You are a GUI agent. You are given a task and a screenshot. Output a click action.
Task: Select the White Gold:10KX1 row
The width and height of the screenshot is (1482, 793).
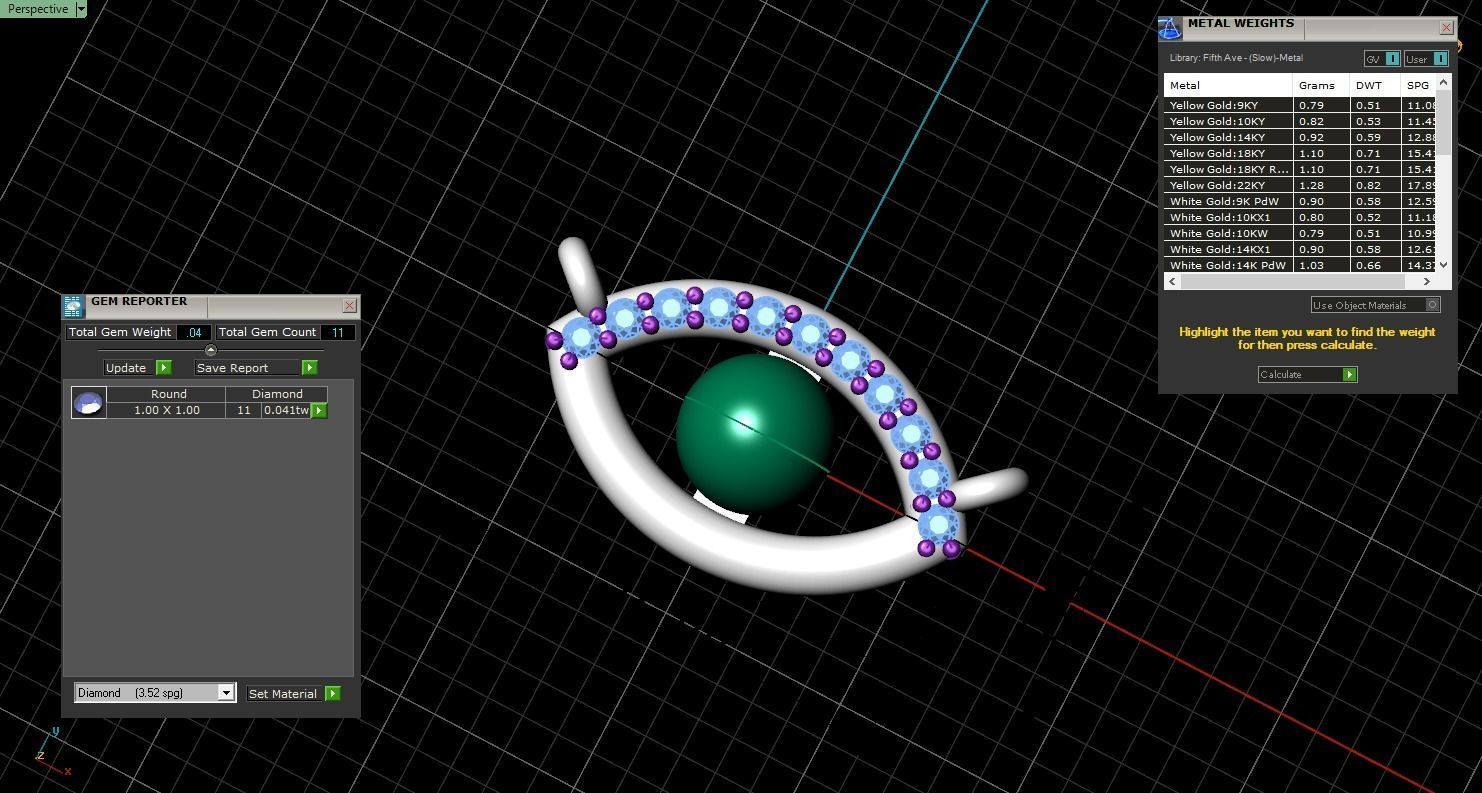pos(1300,217)
